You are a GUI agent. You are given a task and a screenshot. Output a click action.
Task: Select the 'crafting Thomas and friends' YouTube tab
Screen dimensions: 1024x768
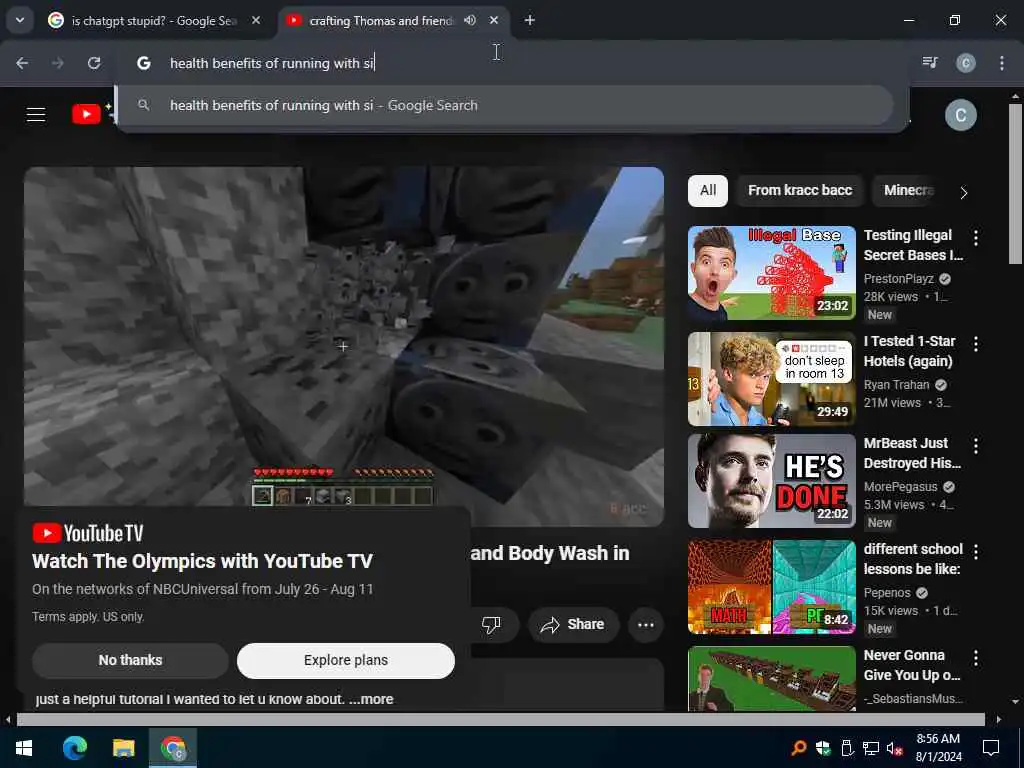(380, 21)
